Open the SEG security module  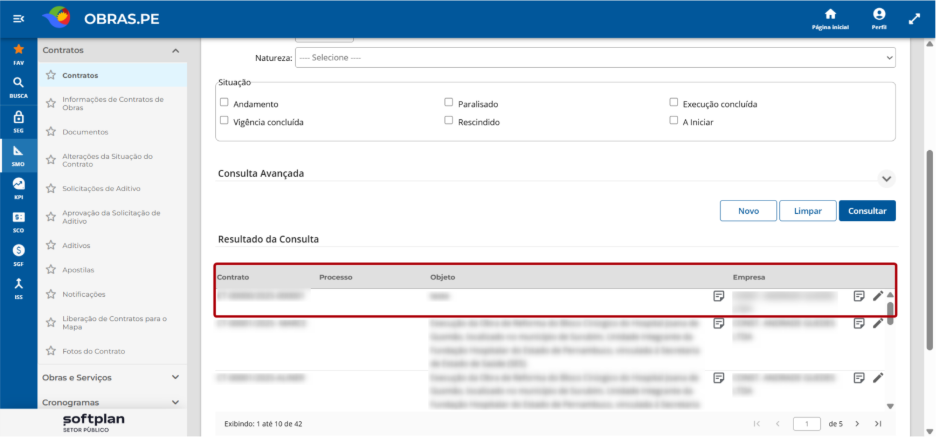click(x=19, y=121)
